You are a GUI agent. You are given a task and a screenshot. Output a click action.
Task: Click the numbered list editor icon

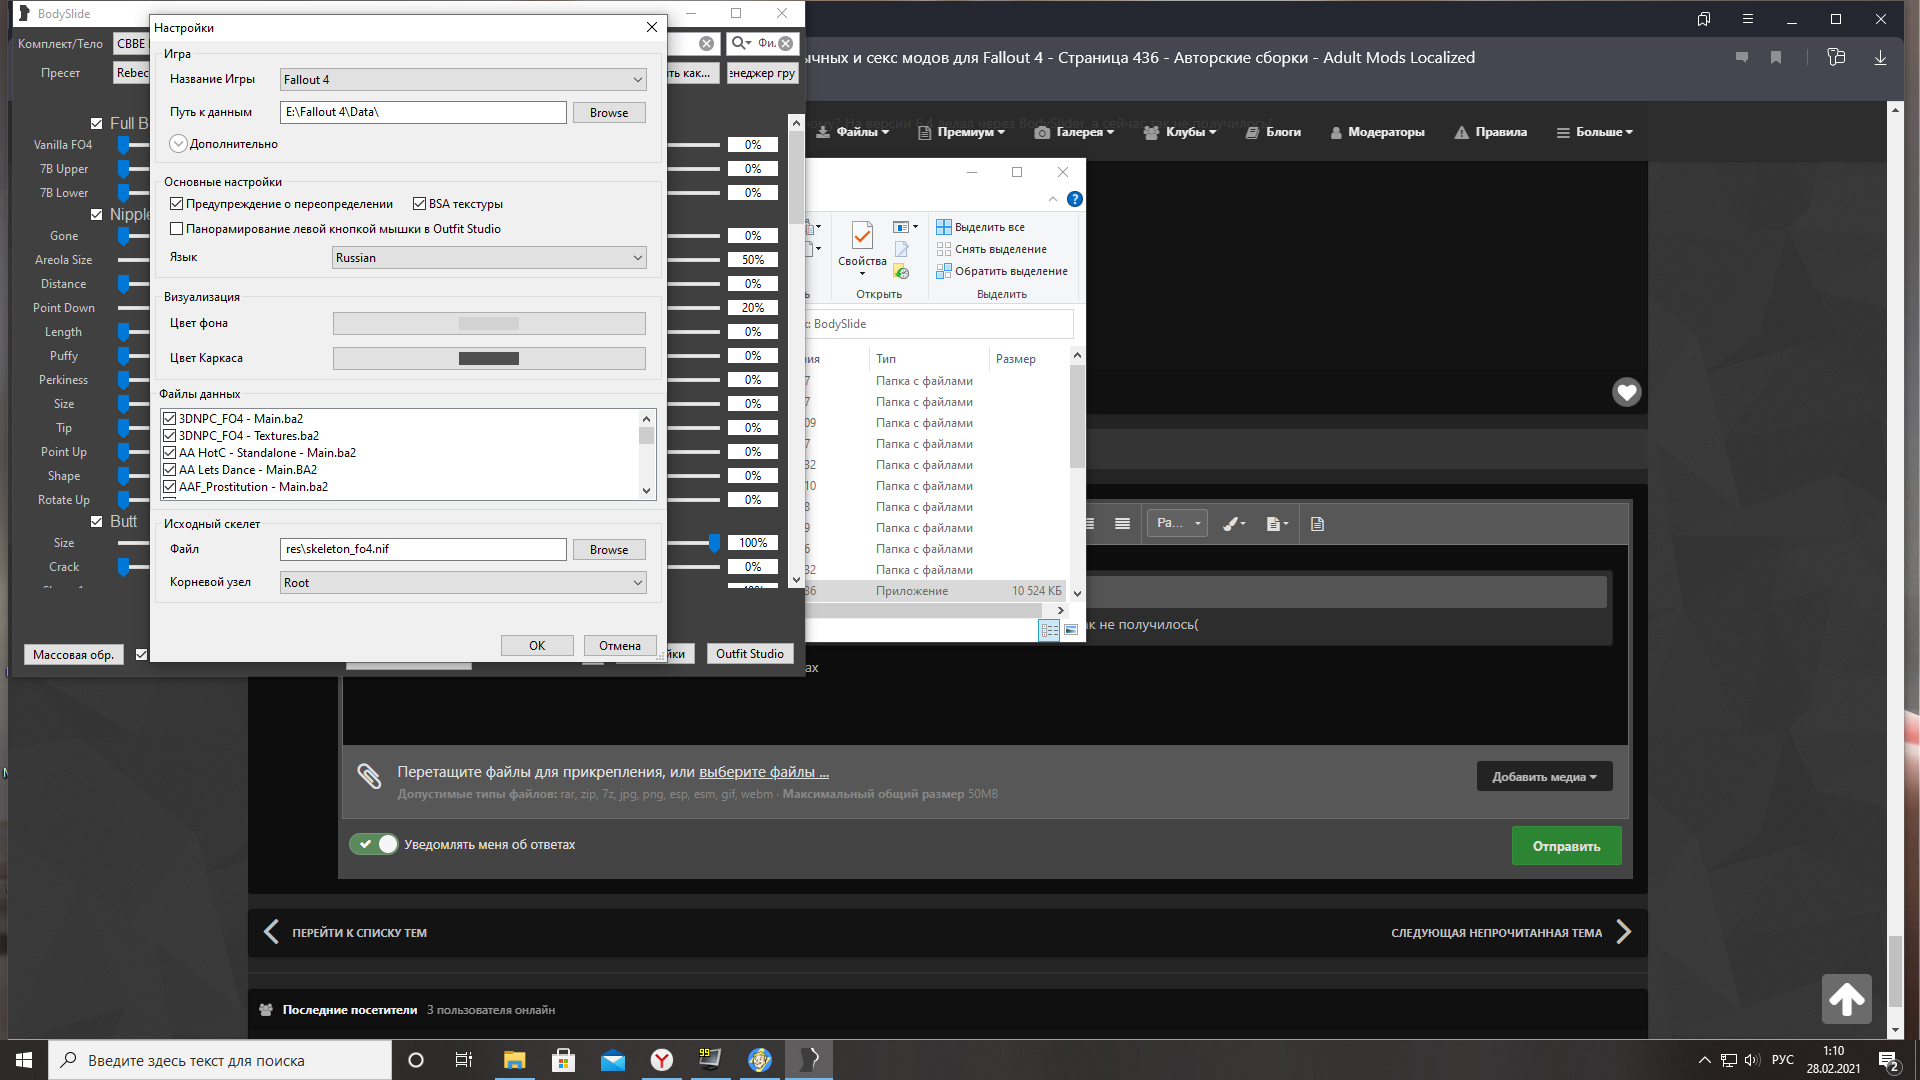click(x=1122, y=524)
